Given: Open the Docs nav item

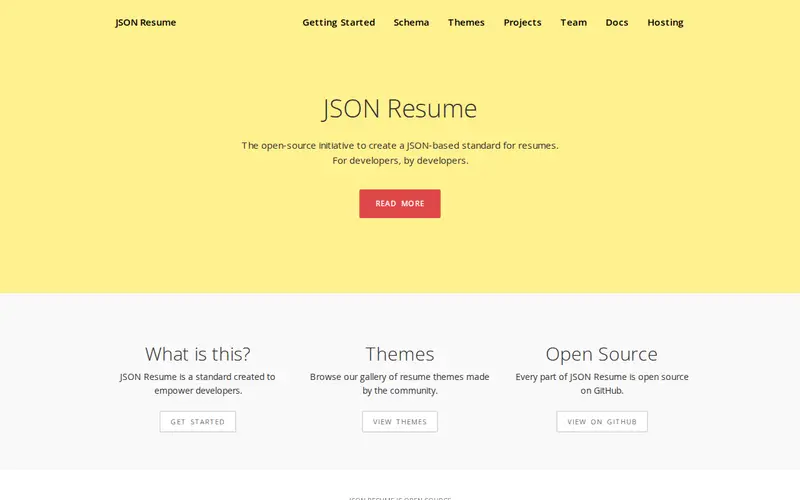Looking at the screenshot, I should coord(617,22).
